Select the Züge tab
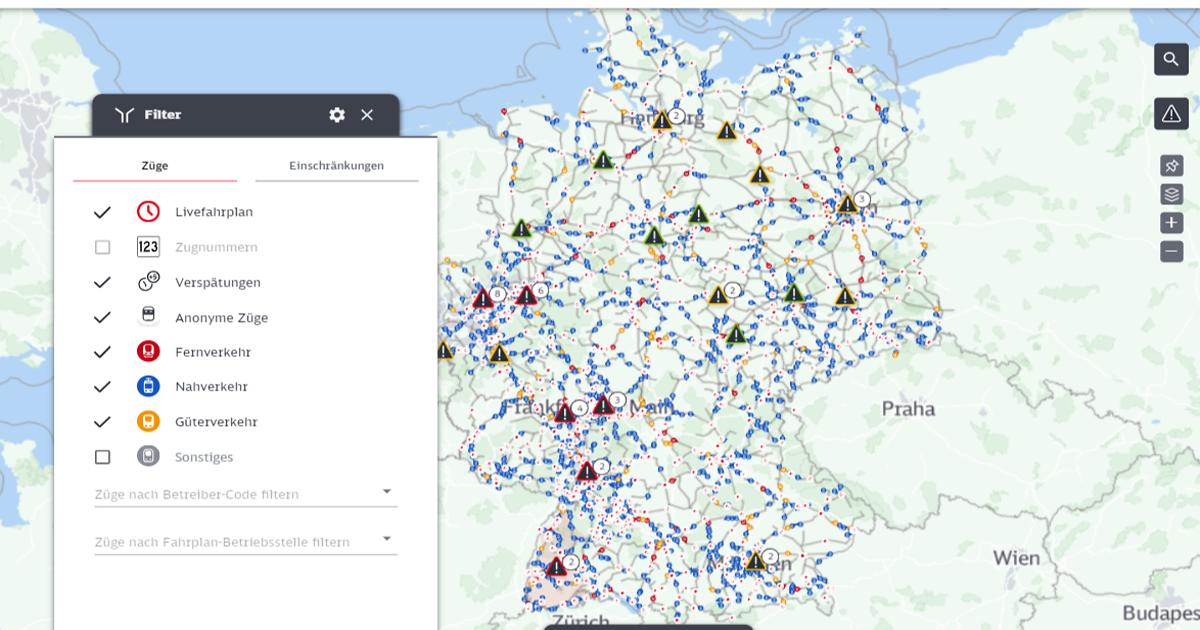1200x630 pixels. pyautogui.click(x=155, y=165)
